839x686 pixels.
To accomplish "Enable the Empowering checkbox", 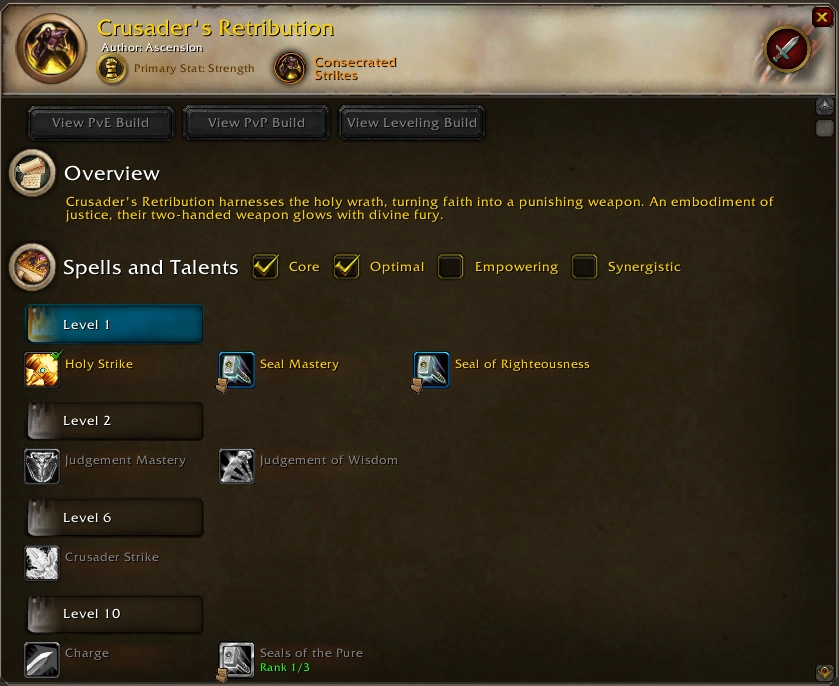I will pos(451,266).
